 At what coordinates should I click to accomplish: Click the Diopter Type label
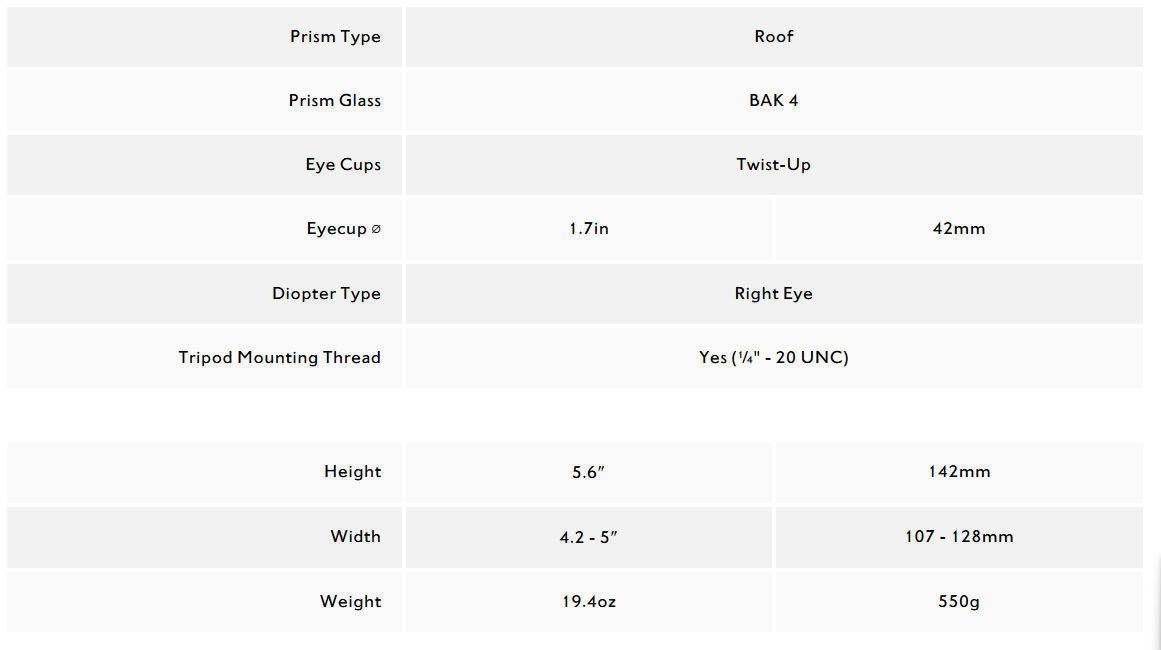coord(326,294)
